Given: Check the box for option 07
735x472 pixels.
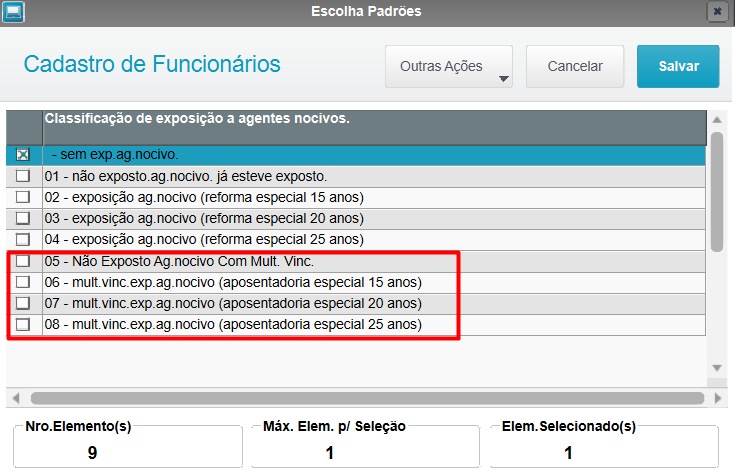Looking at the screenshot, I should click(x=22, y=303).
